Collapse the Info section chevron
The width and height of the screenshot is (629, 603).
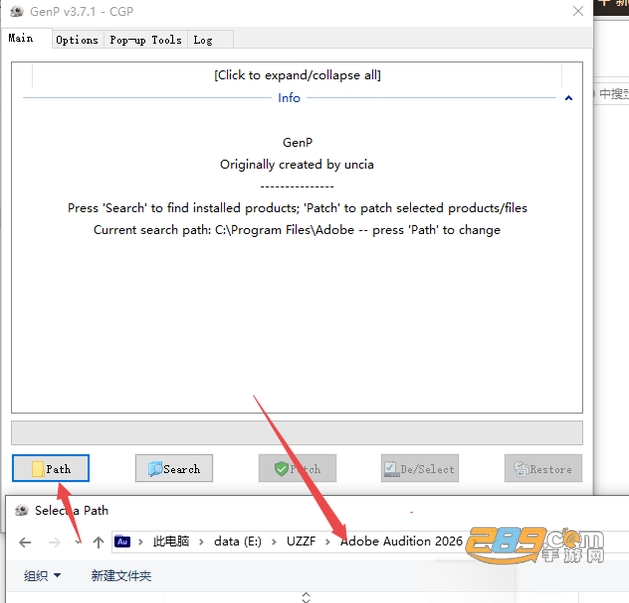568,98
